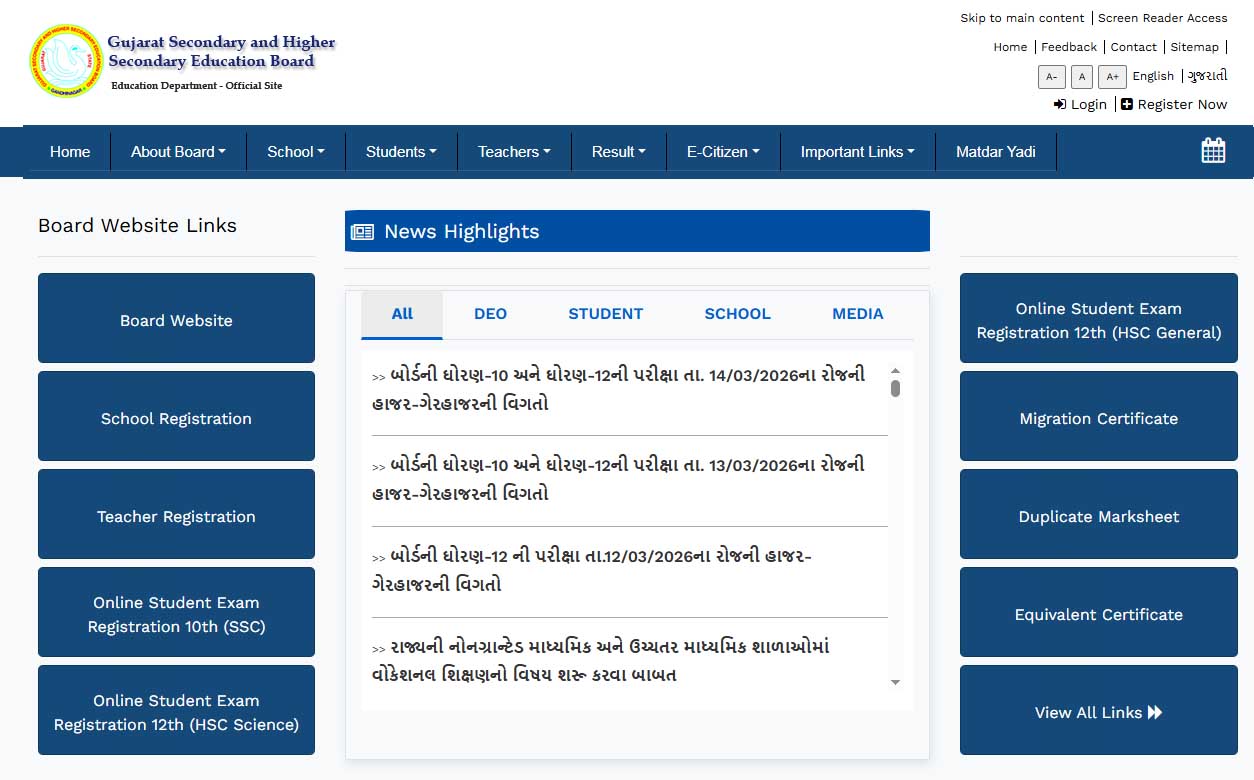
Task: Switch to the STUDENT news tab
Action: [x=605, y=313]
